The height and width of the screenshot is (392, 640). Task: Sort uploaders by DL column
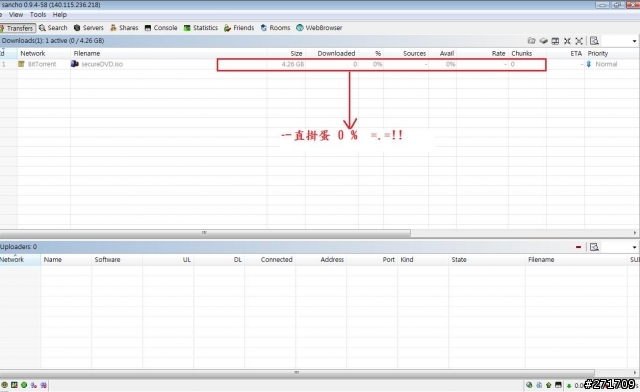(x=219, y=260)
